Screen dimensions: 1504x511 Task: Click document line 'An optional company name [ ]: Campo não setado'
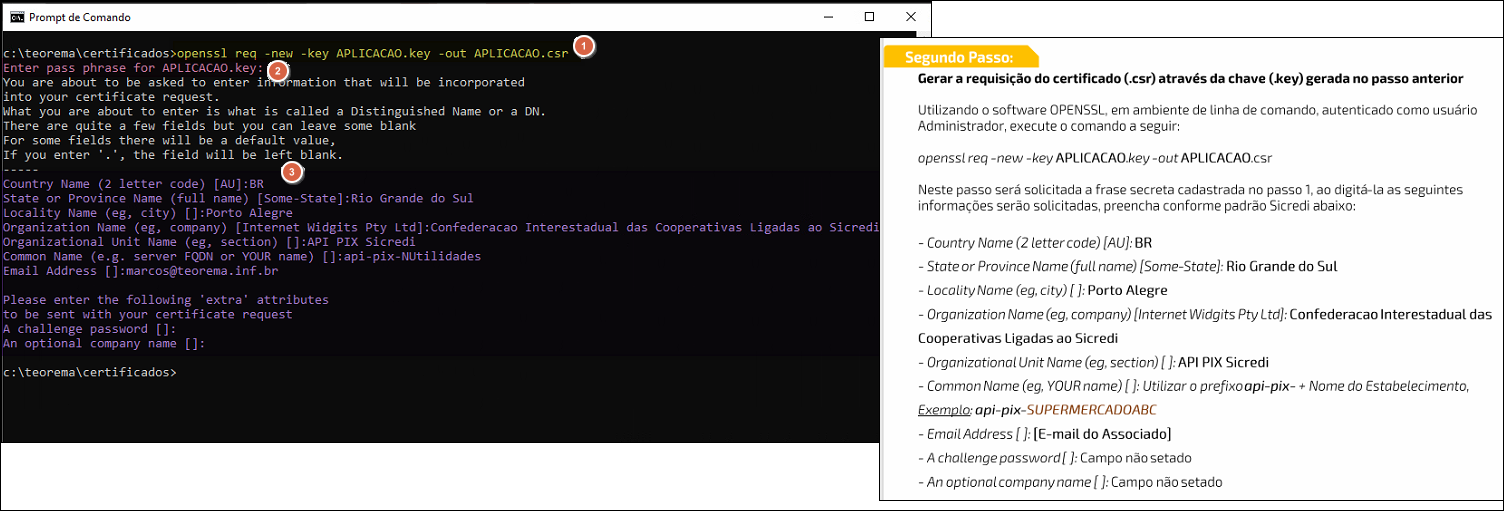coord(1070,483)
